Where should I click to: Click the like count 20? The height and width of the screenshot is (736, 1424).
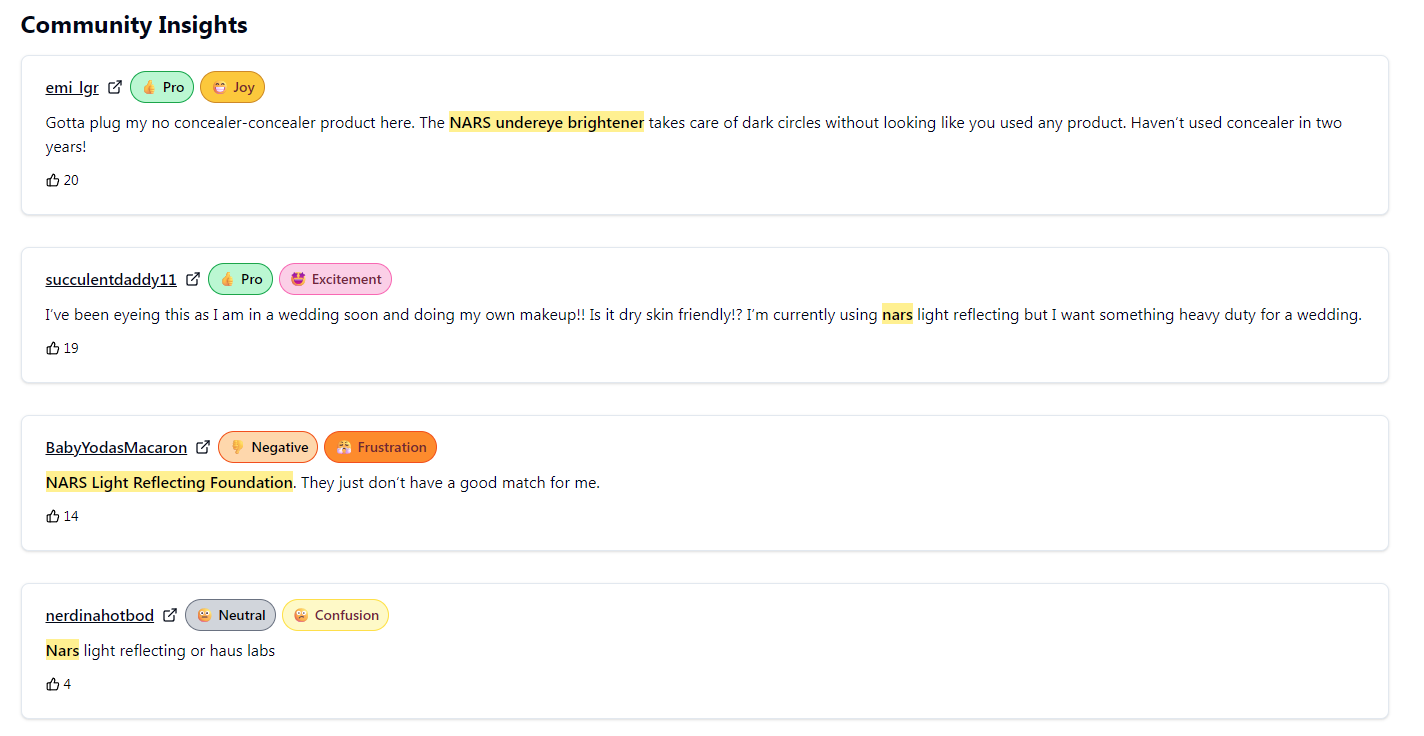(x=71, y=180)
